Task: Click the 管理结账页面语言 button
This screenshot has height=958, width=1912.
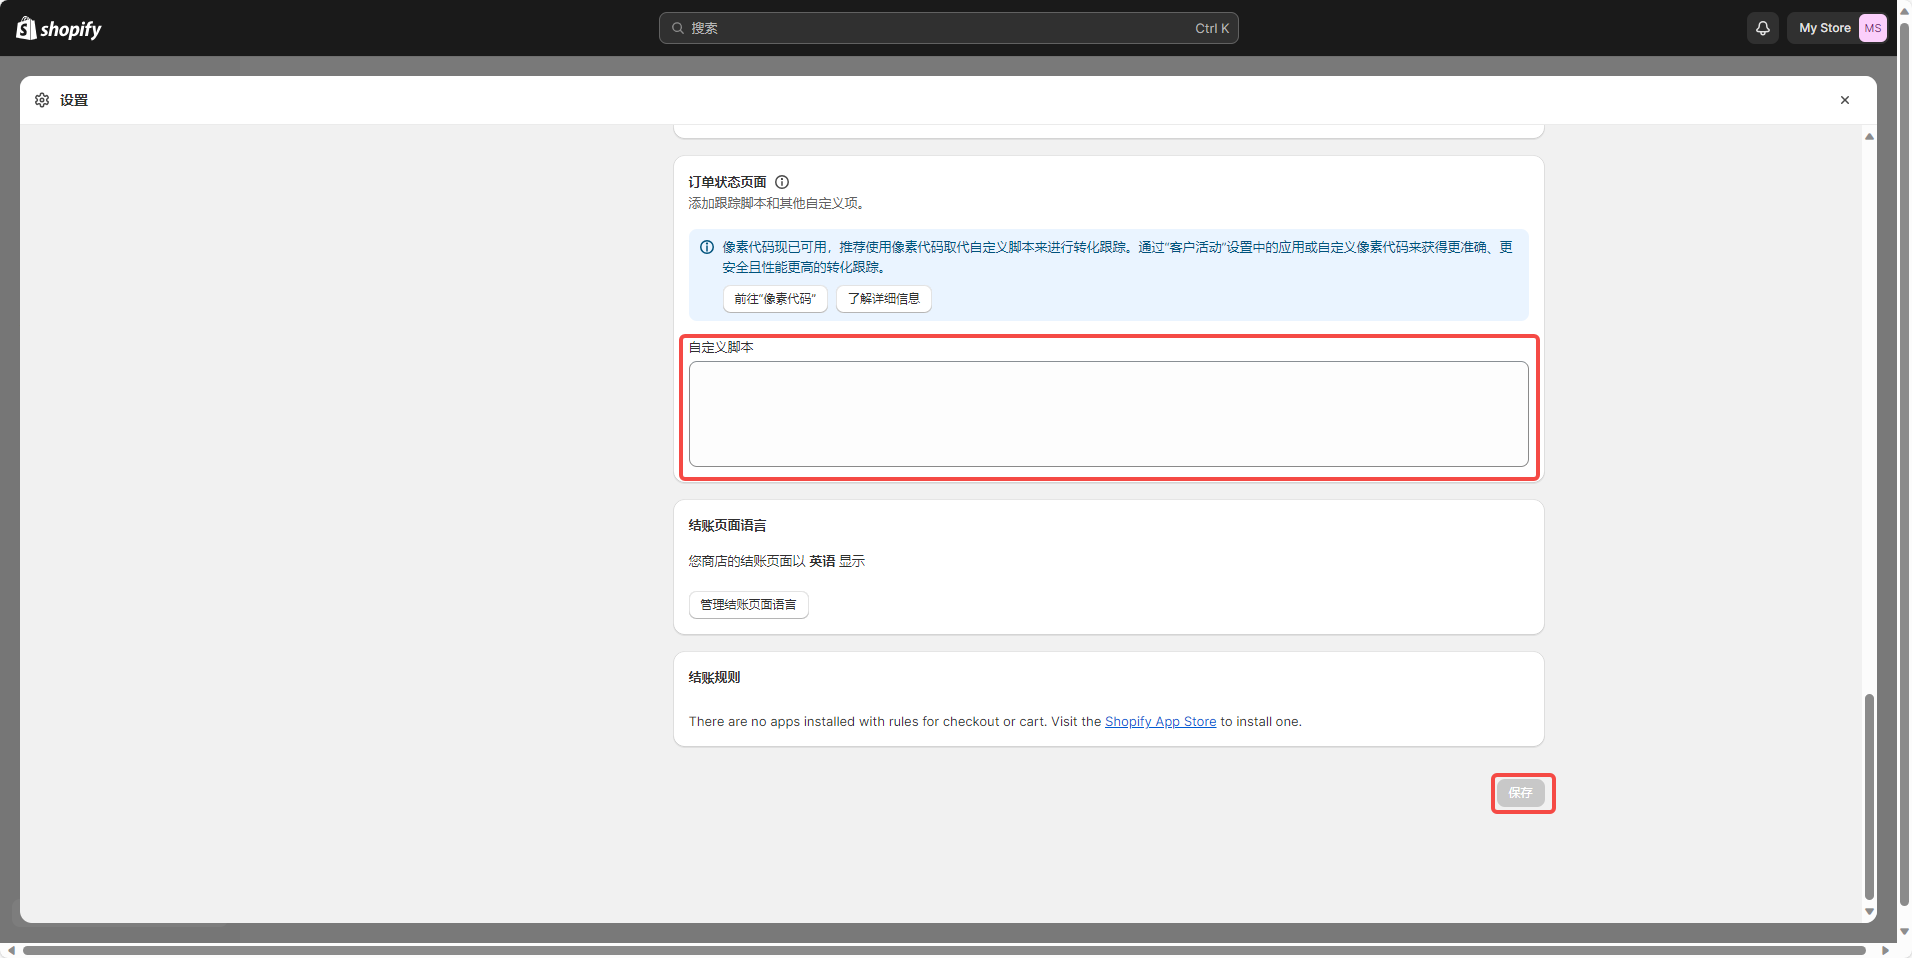Action: coord(748,605)
